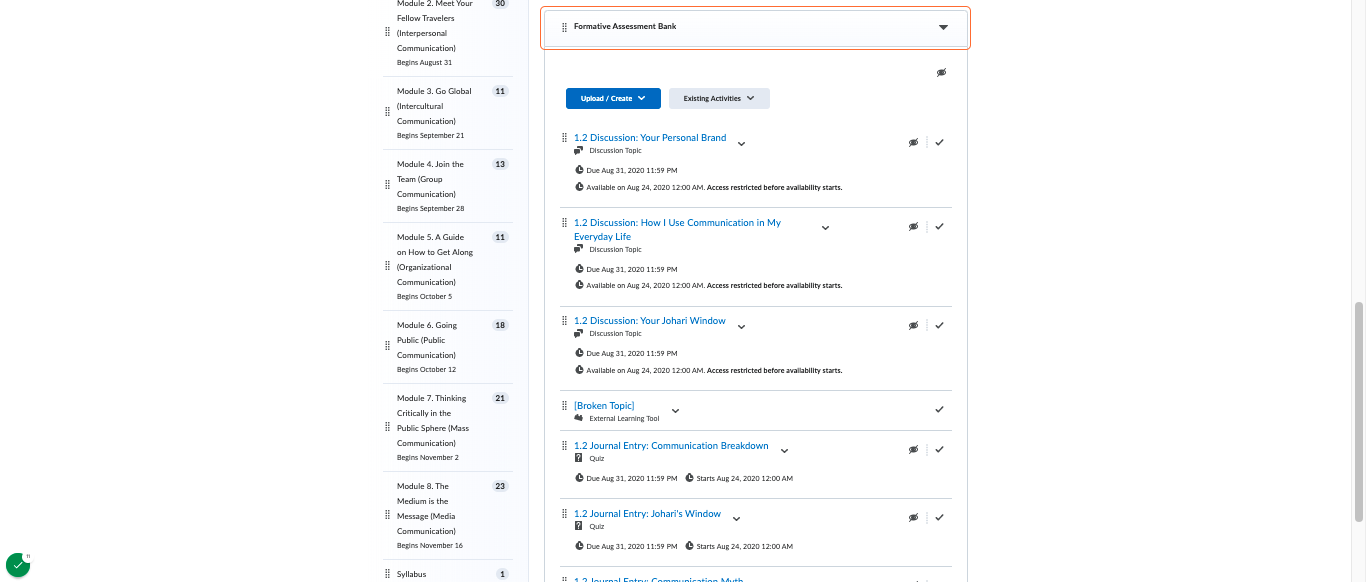Click drag handle beside Module 3
Screen dimensions: 1366x582
point(387,113)
